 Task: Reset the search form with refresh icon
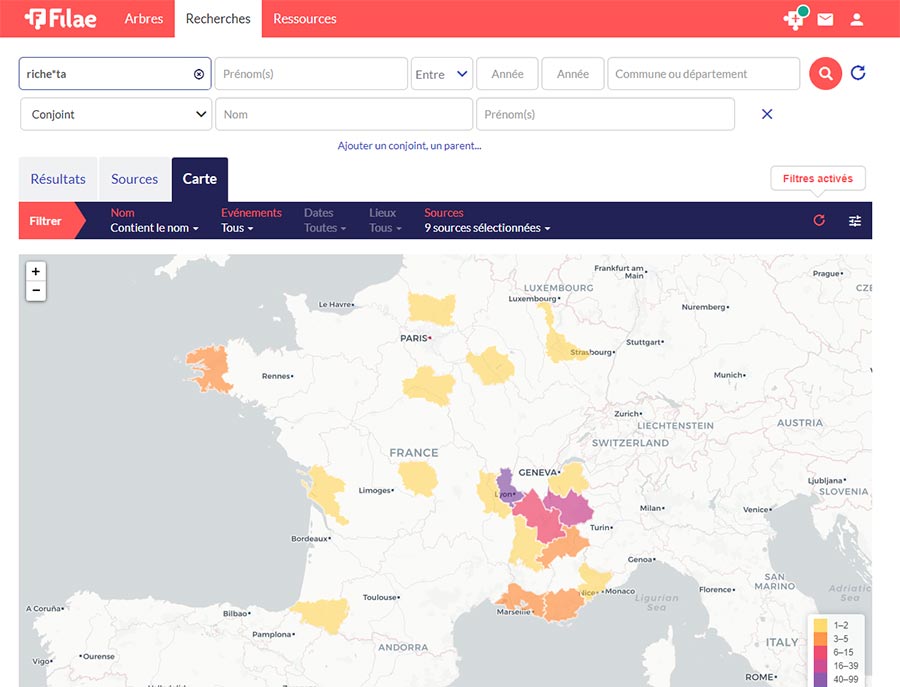[858, 73]
